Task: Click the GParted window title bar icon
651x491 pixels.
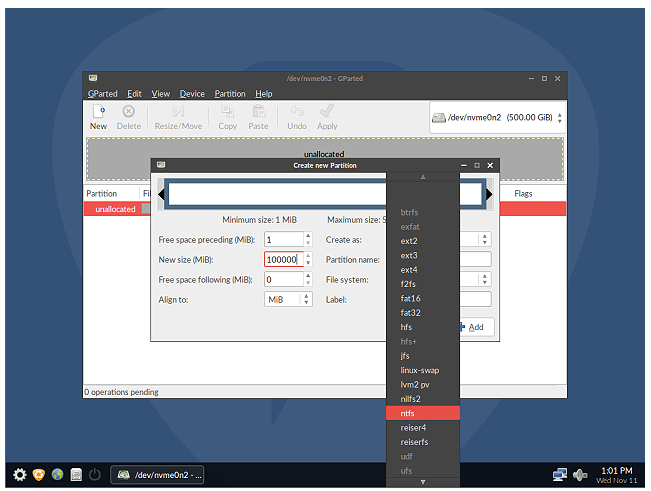Action: pyautogui.click(x=93, y=78)
